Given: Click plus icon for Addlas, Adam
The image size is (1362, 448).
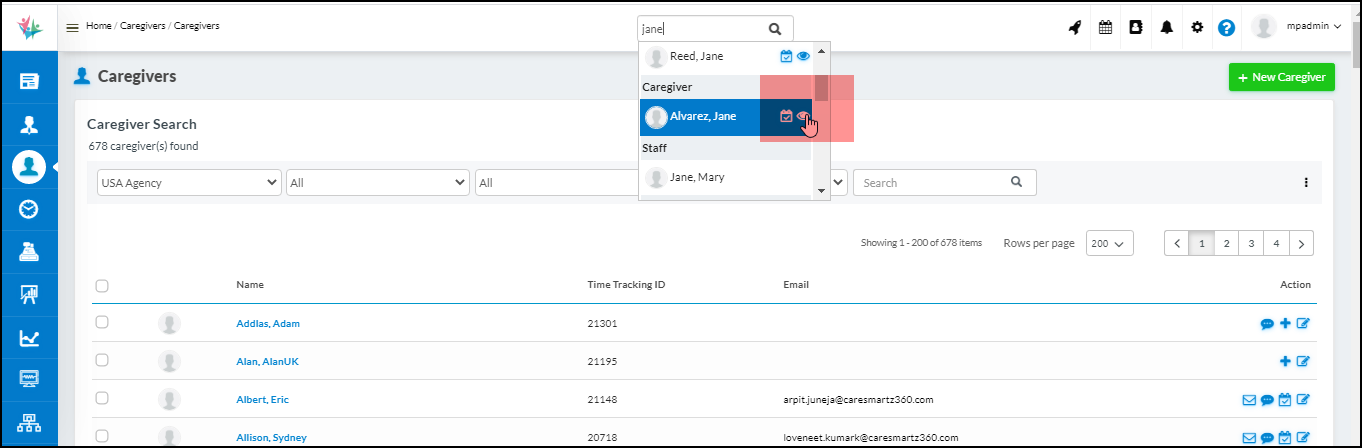Looking at the screenshot, I should pyautogui.click(x=1285, y=323).
